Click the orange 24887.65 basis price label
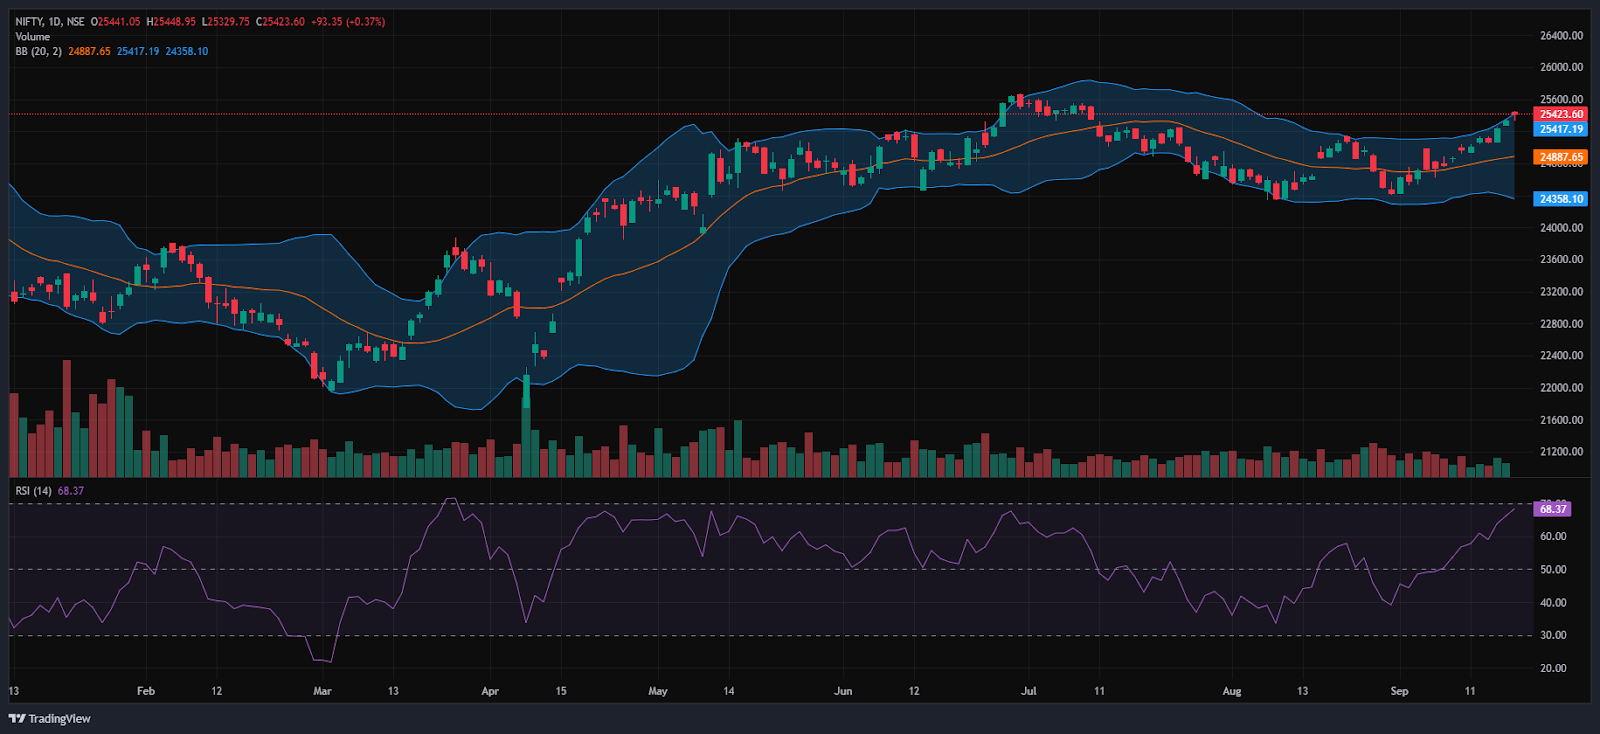 point(1561,157)
